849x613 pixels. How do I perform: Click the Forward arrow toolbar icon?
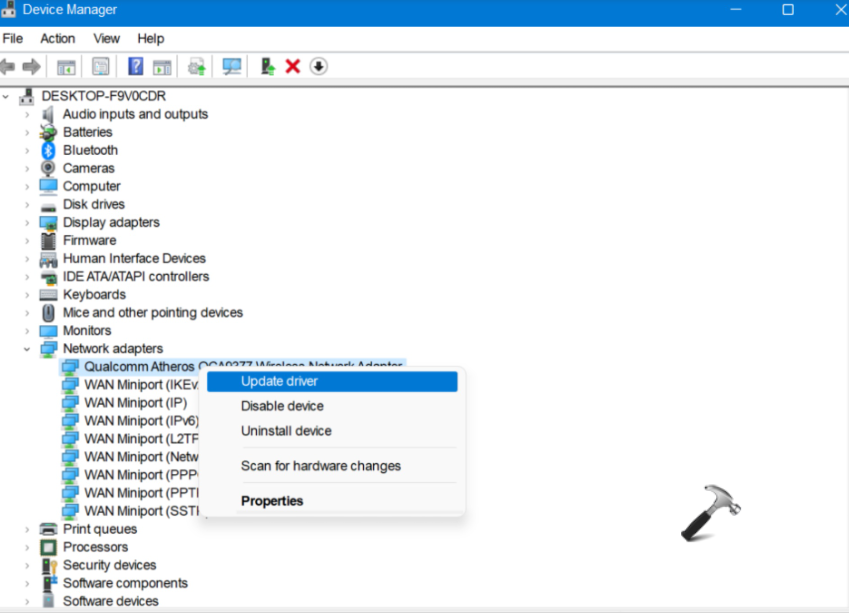click(x=31, y=67)
